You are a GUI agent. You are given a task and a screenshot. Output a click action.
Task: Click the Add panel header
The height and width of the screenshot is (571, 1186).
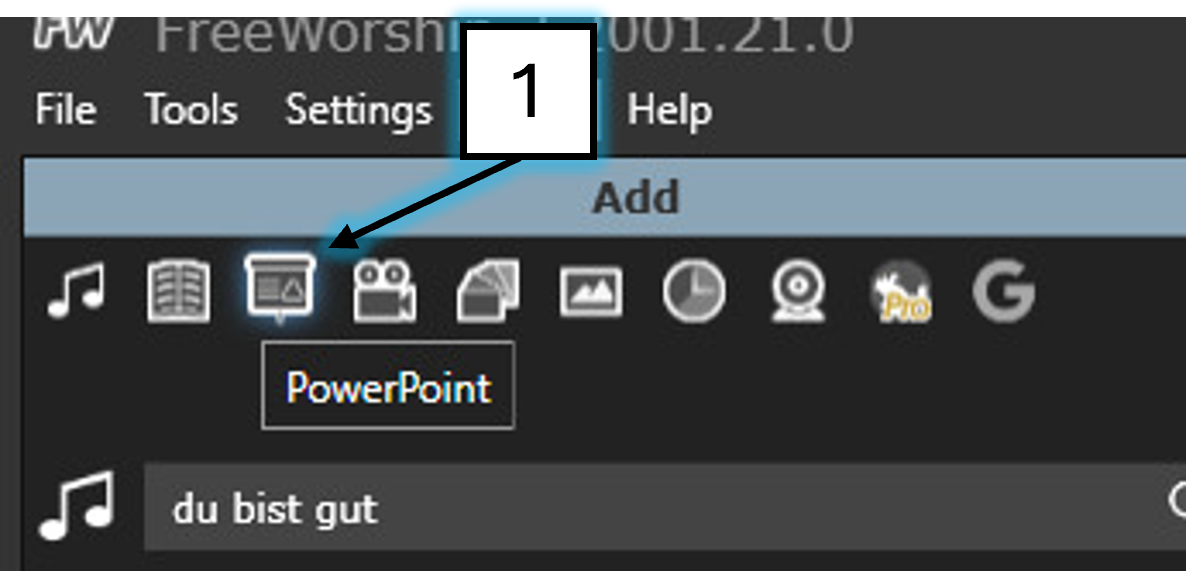click(605, 198)
